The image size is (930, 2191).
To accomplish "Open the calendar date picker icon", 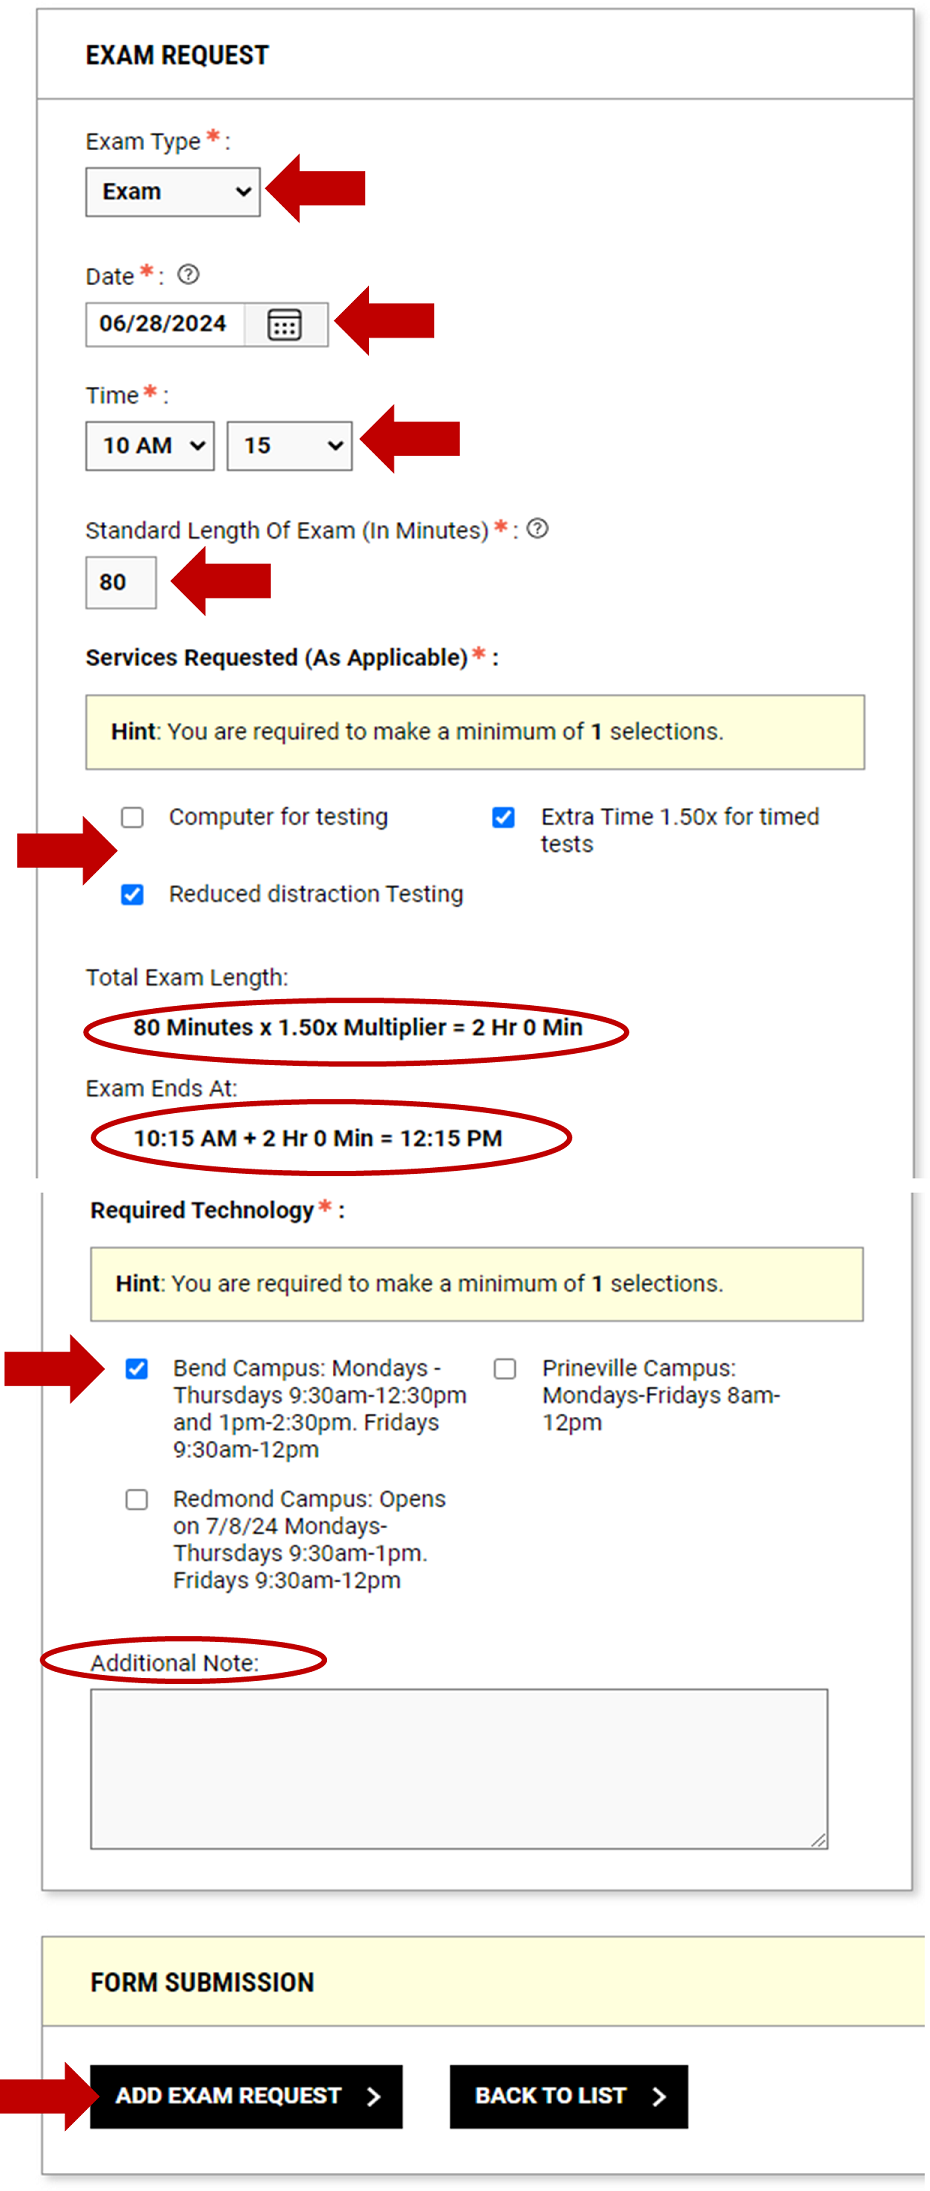I will (284, 324).
